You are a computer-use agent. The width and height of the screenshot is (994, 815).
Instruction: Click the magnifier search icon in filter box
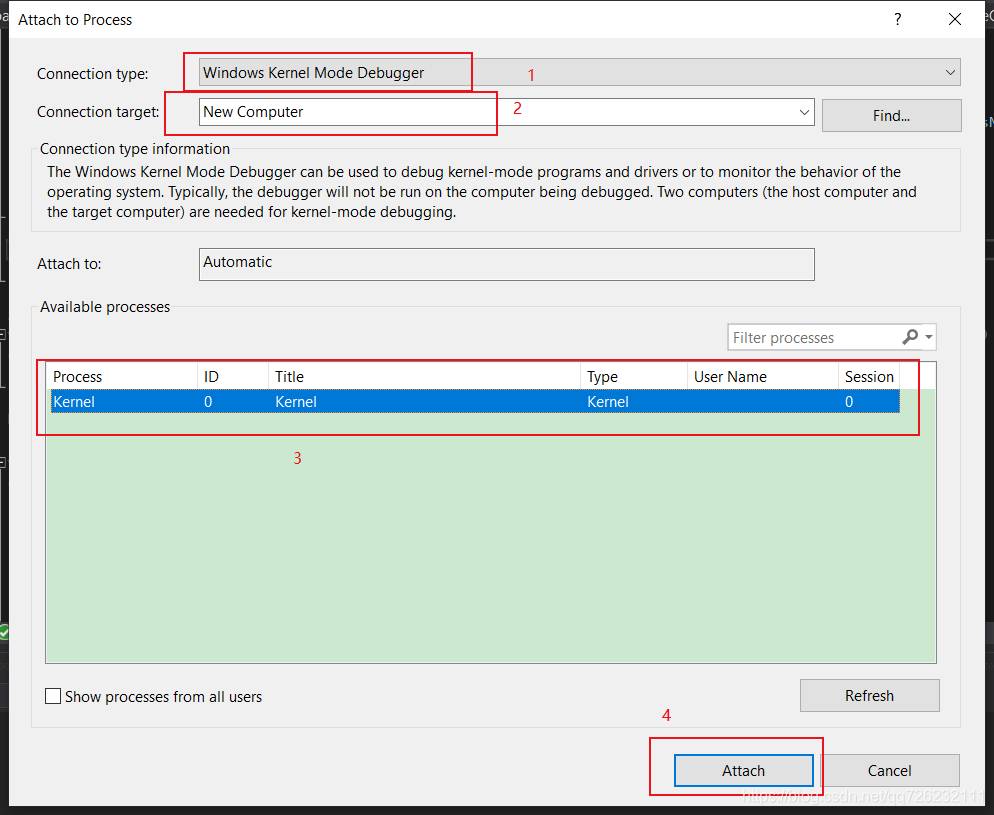coord(910,337)
